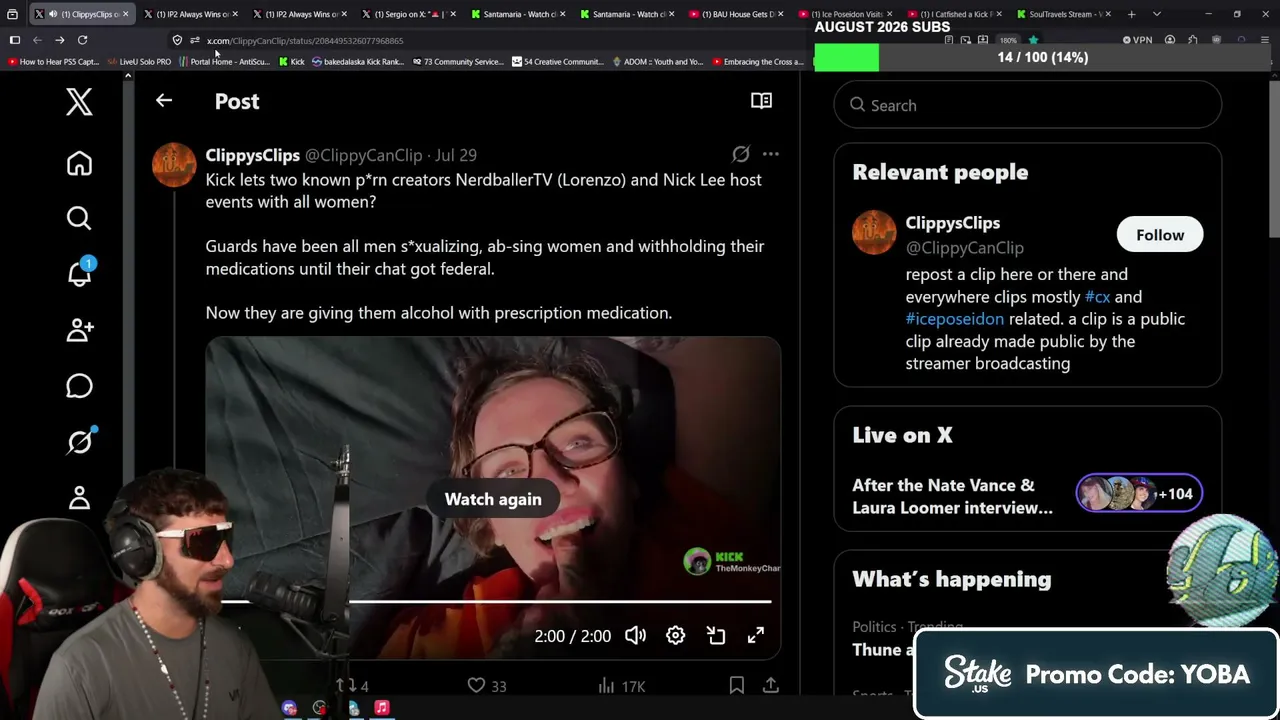The image size is (1280, 720).
Task: Open ClippysClips avatar on the post
Action: [x=174, y=164]
